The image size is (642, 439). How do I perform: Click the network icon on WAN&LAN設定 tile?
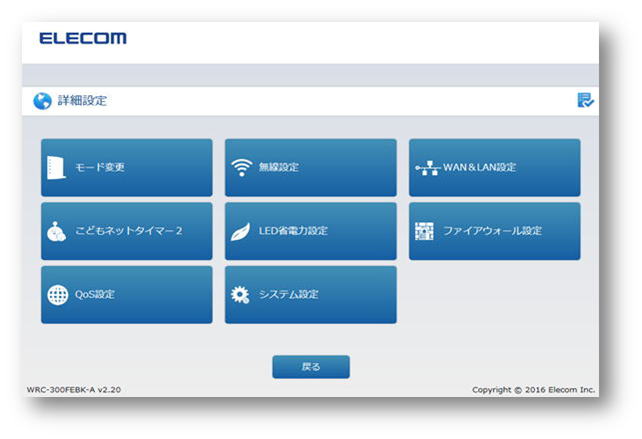[x=427, y=168]
